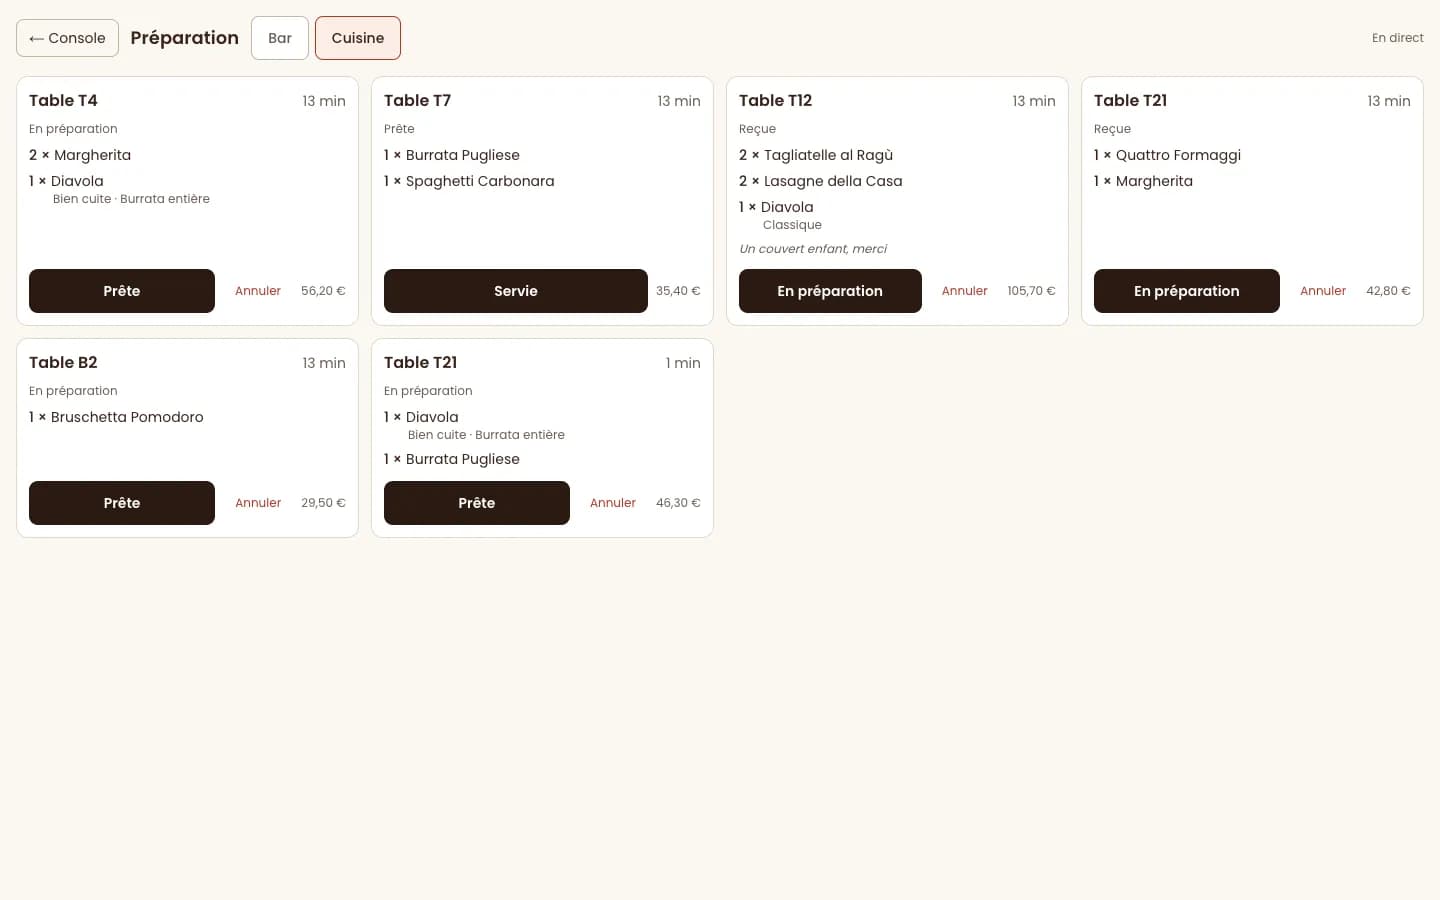Select the 2 × Margherita line
This screenshot has width=1440, height=900.
click(x=80, y=155)
